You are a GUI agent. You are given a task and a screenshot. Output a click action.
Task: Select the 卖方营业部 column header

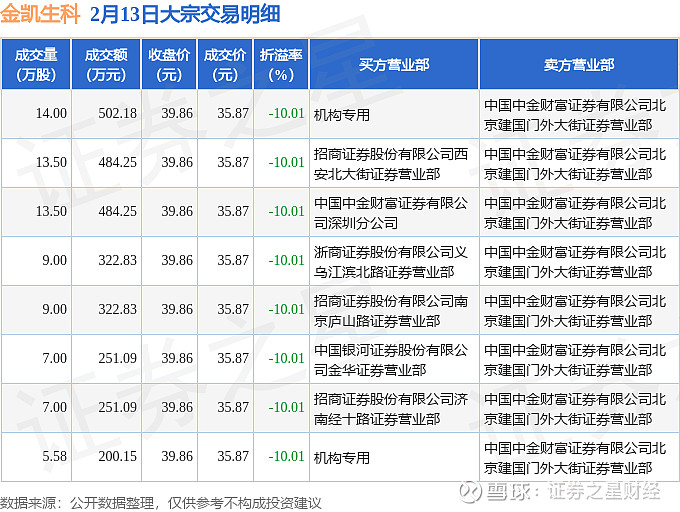tap(579, 65)
